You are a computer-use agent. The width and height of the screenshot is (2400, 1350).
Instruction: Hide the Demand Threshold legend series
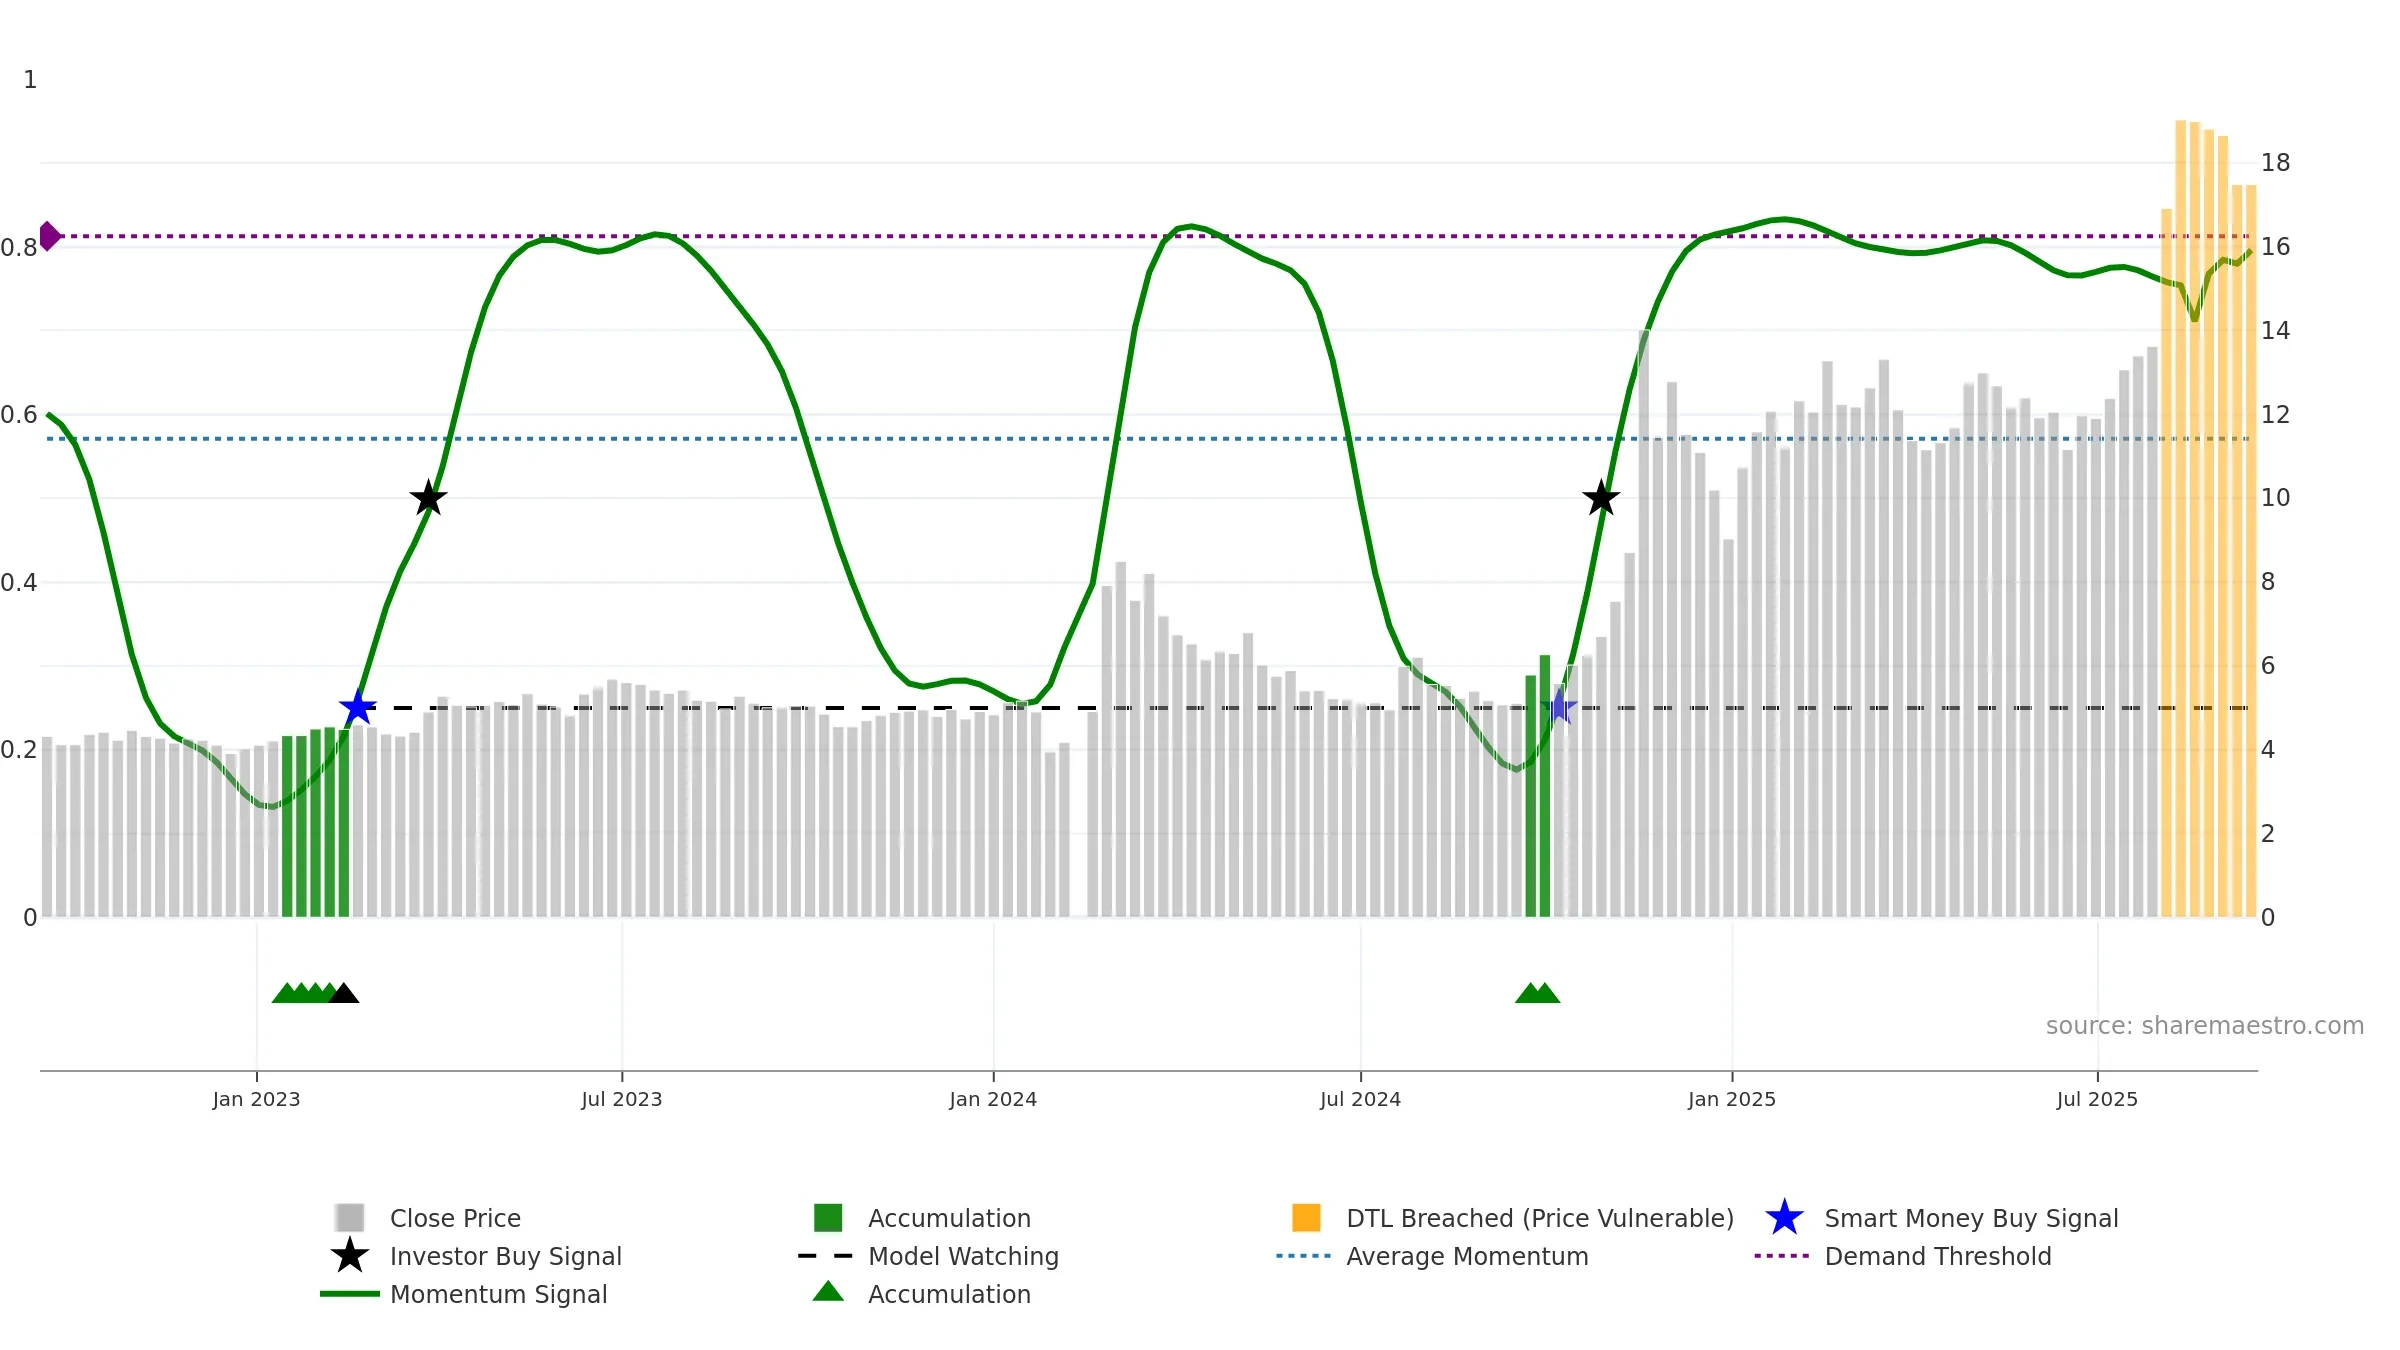click(x=1903, y=1256)
